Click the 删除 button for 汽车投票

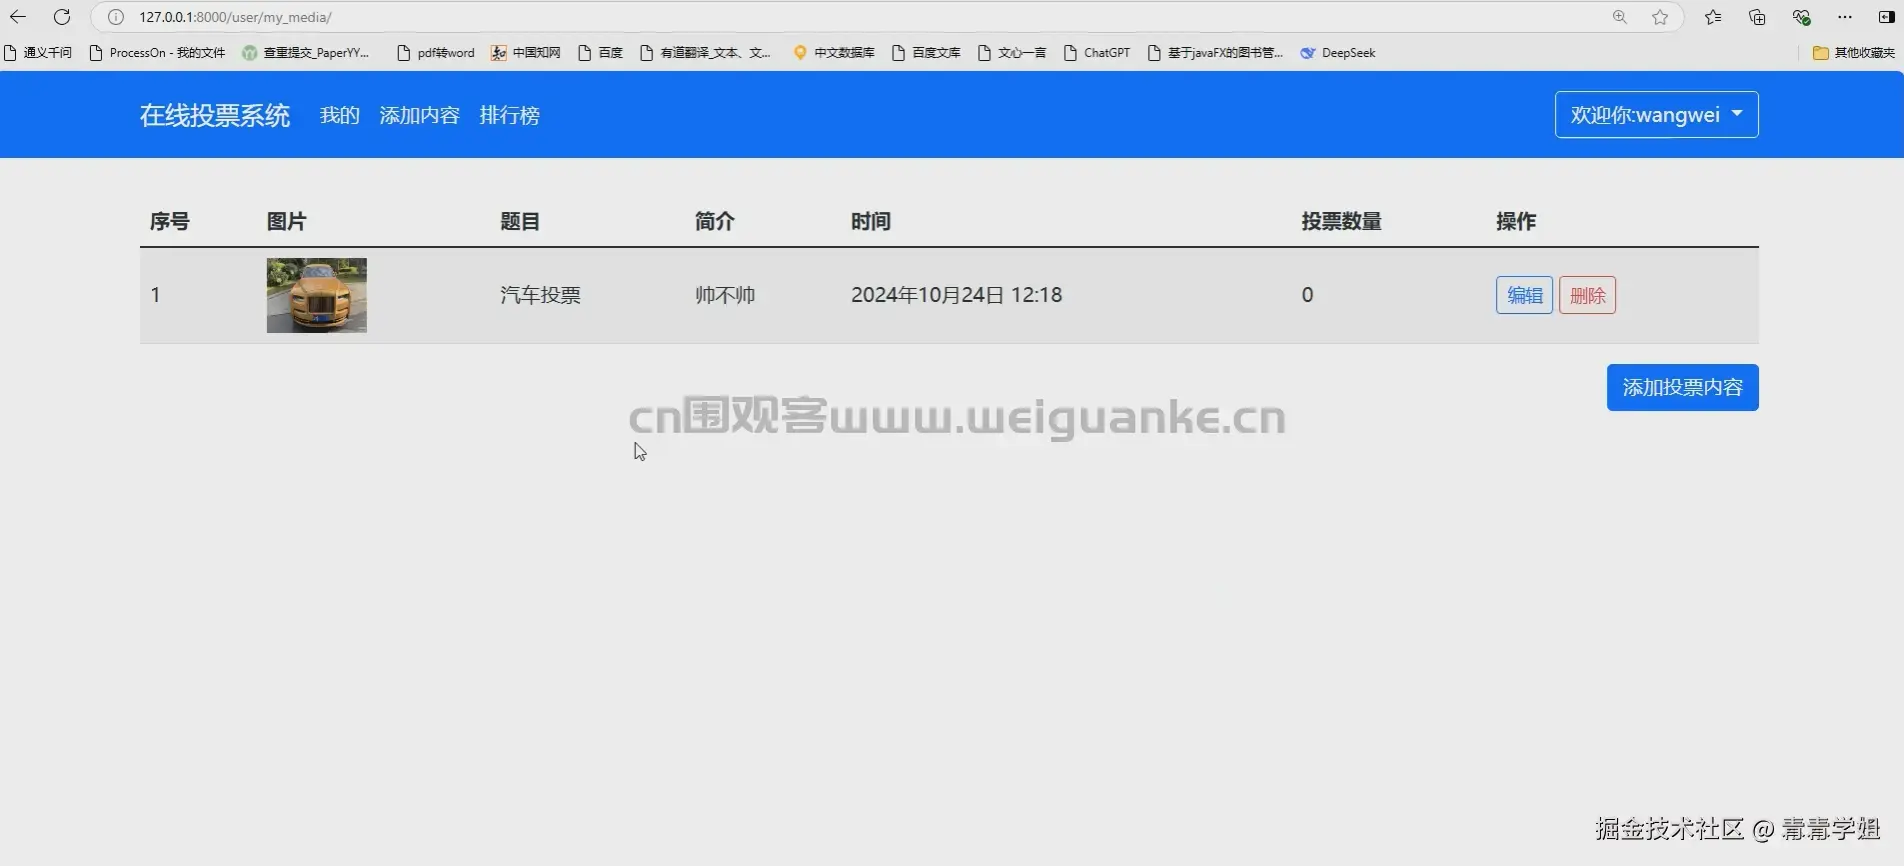[x=1587, y=295]
